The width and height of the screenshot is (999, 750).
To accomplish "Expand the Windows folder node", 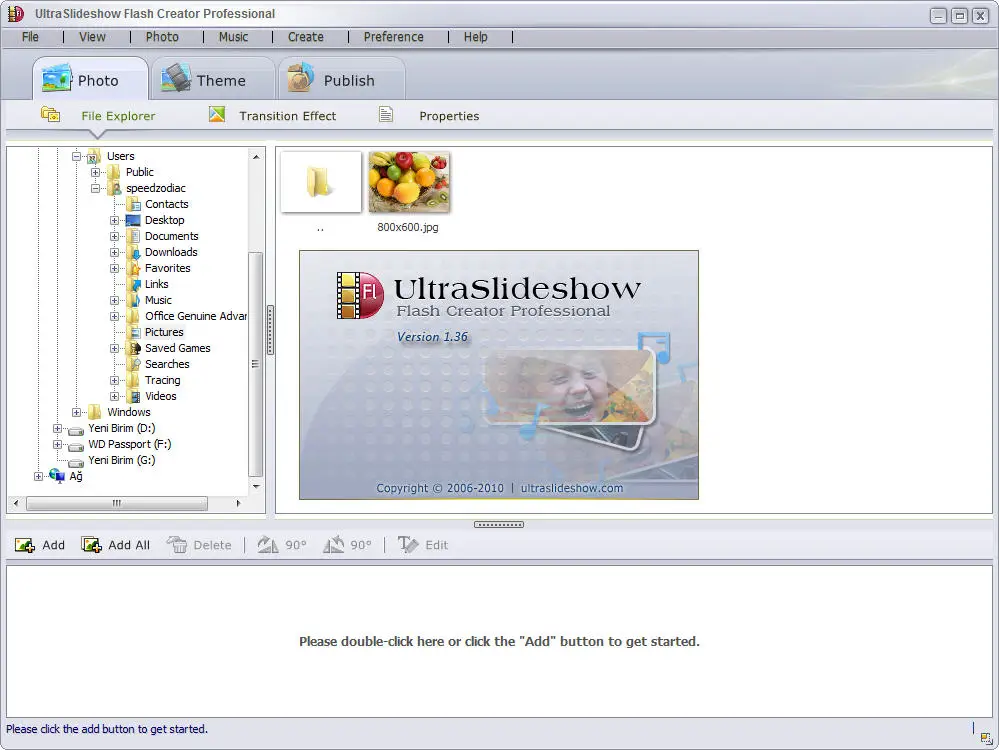I will pos(76,412).
